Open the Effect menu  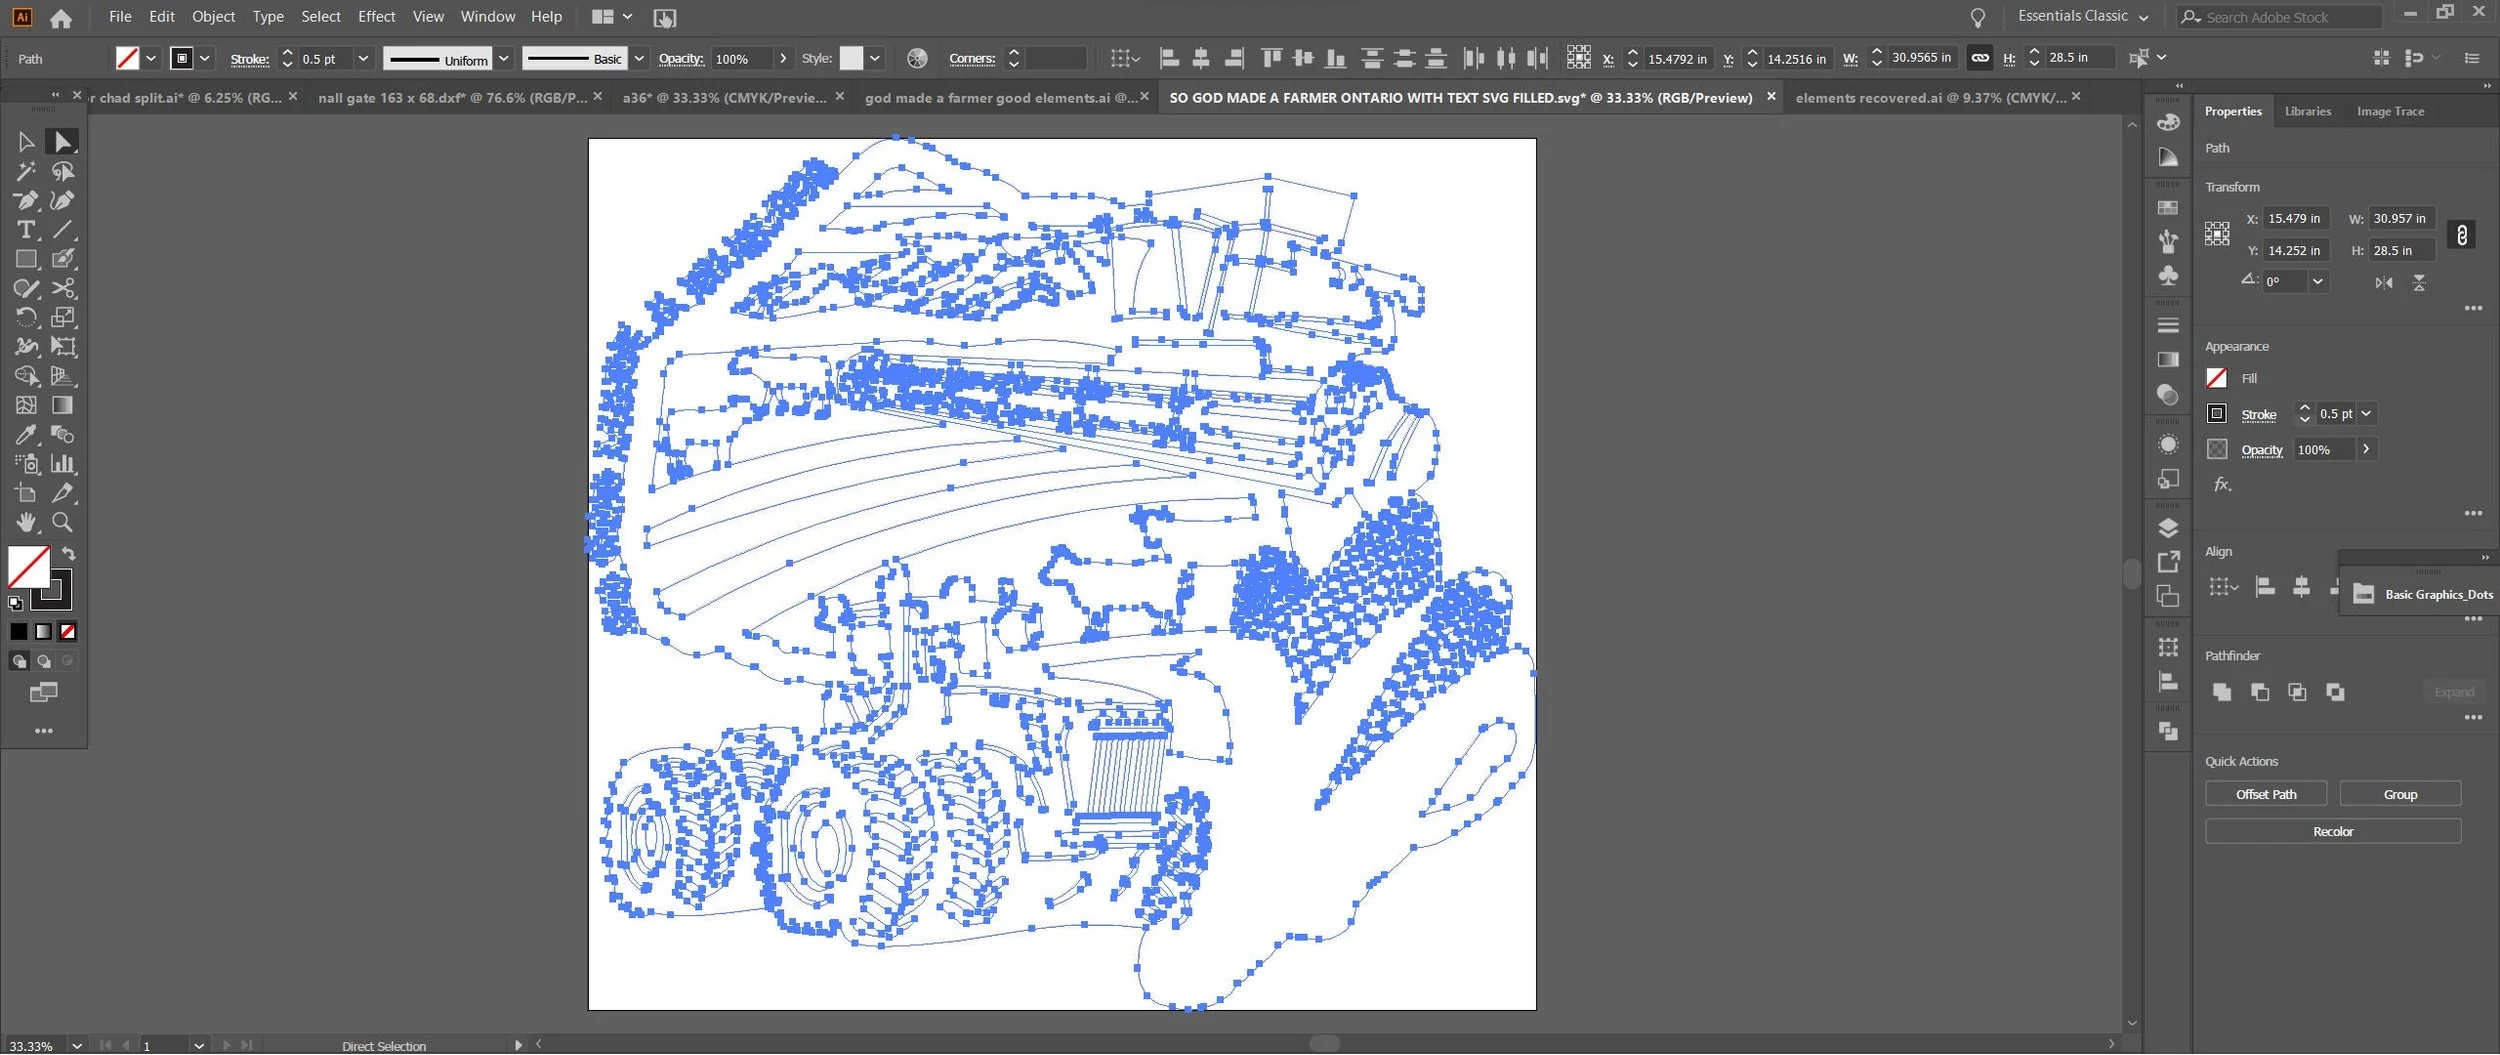[376, 16]
